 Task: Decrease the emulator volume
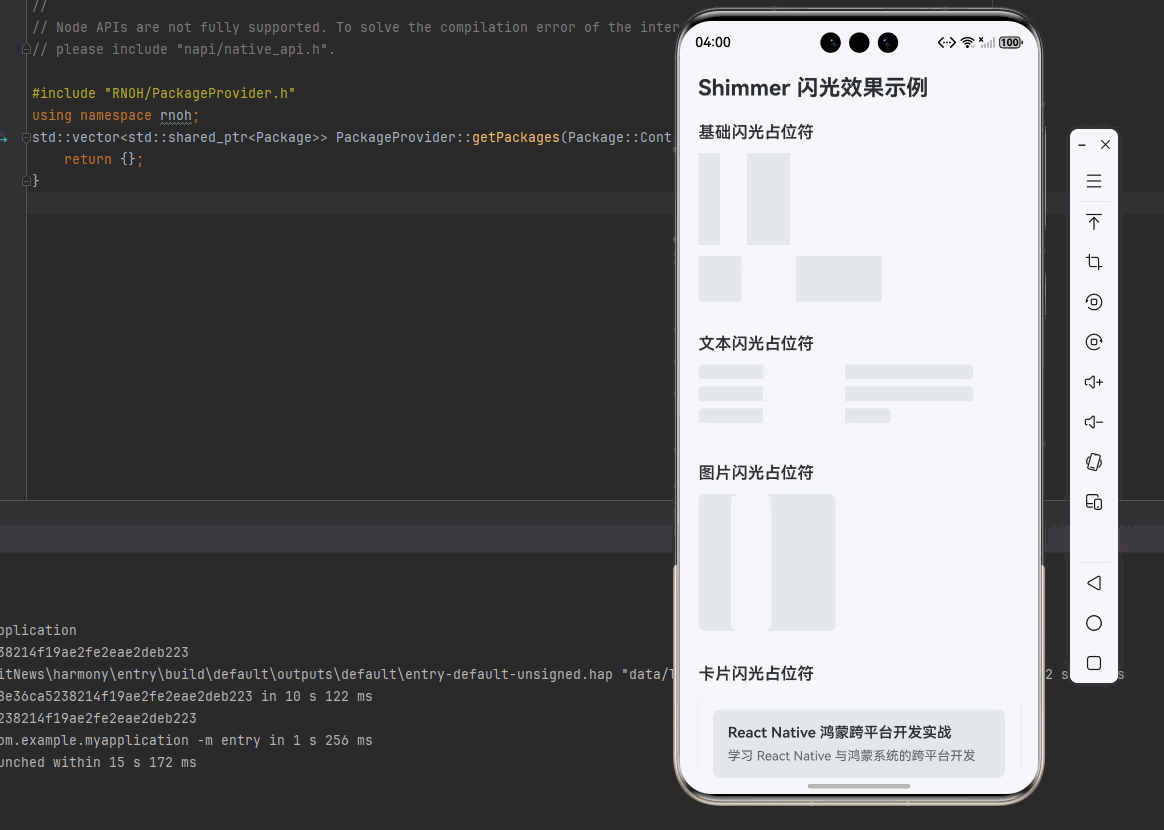1093,422
